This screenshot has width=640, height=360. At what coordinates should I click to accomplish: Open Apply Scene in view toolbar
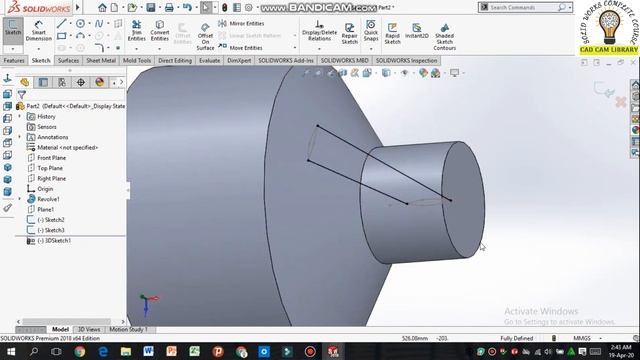click(x=435, y=73)
